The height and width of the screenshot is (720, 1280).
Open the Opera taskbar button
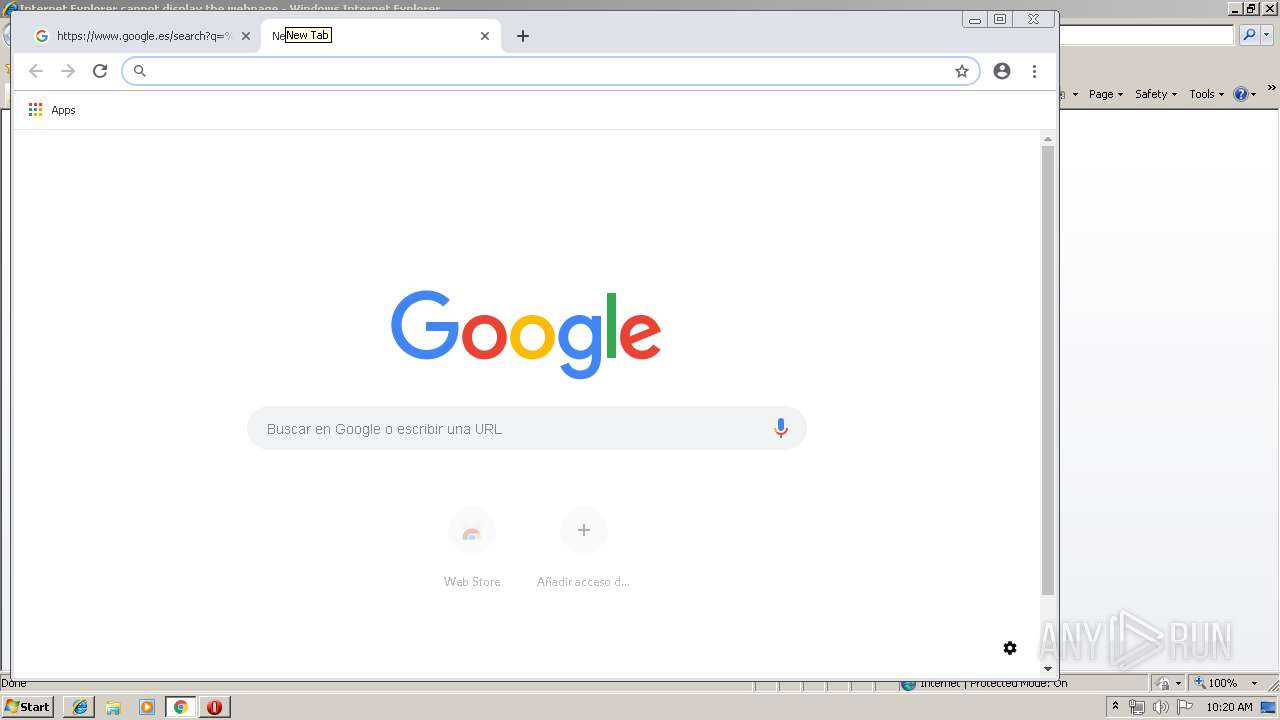(x=214, y=707)
